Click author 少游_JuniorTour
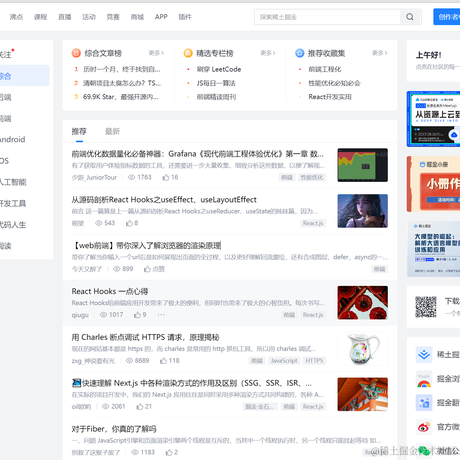Viewport: 460px width, 460px height. click(x=94, y=177)
